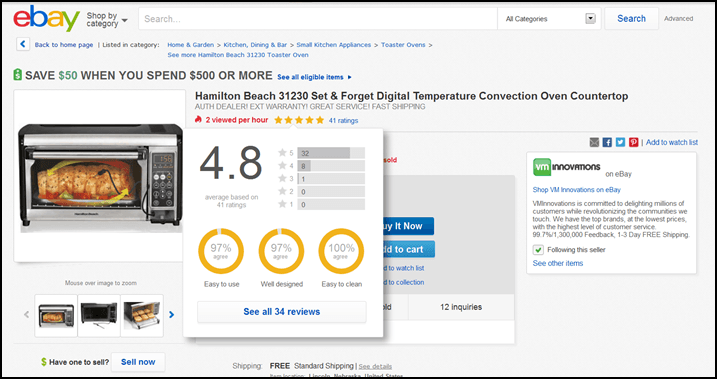
Task: Click the 5-star rating bar
Action: 331,153
